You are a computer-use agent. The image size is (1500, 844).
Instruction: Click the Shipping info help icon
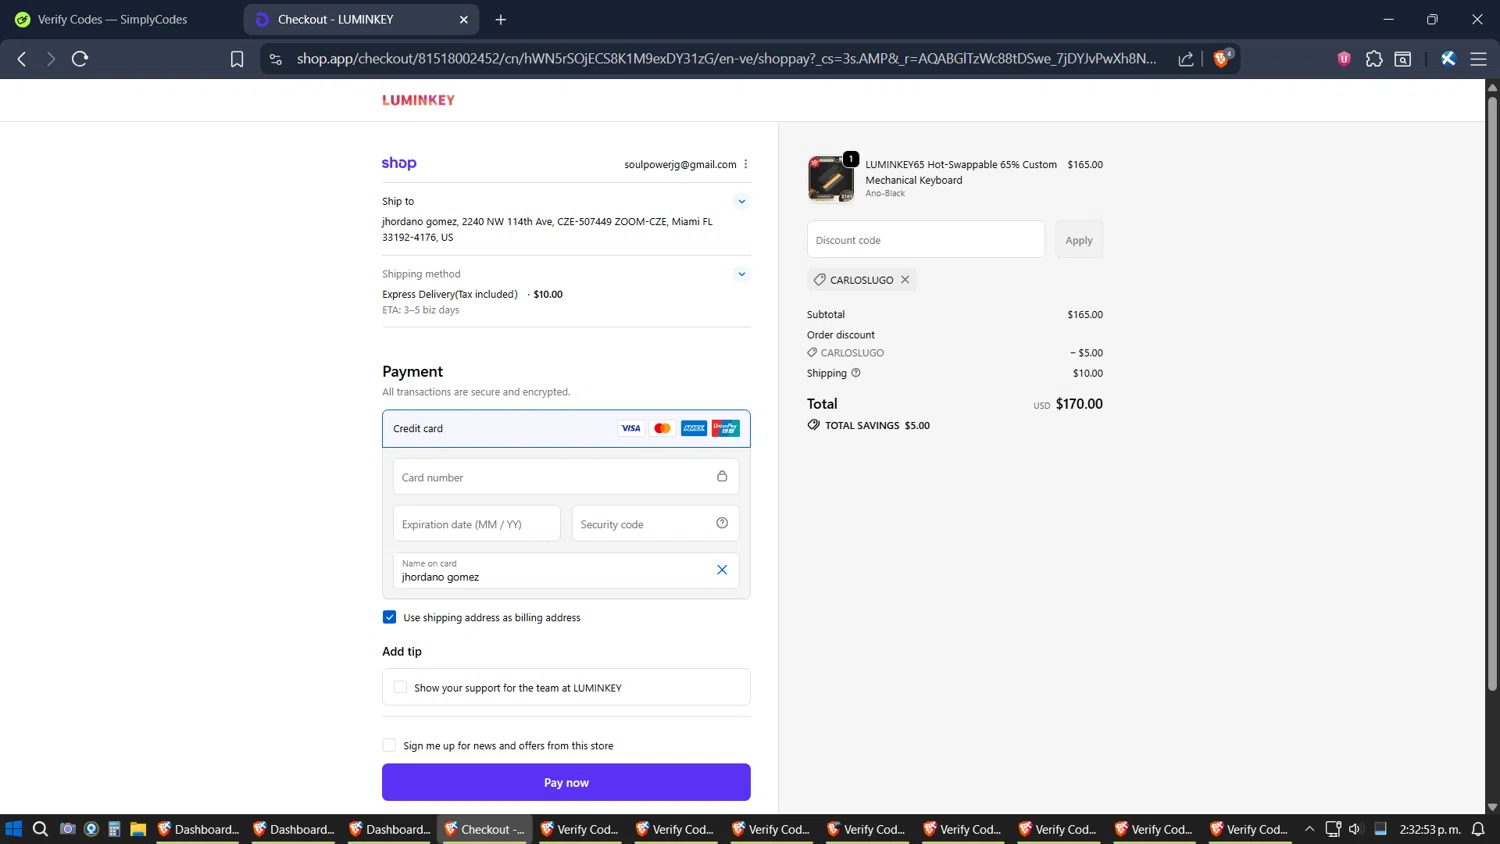coord(856,373)
